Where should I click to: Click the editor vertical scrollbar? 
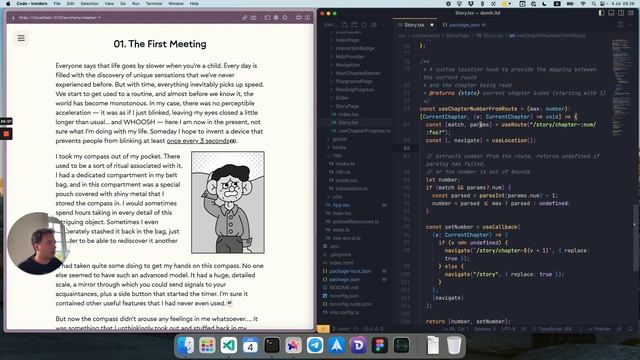pos(635,237)
